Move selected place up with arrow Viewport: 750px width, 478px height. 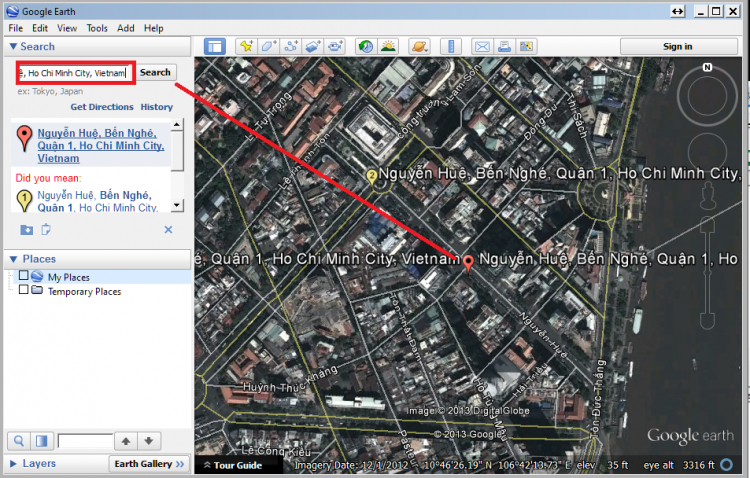click(x=126, y=441)
